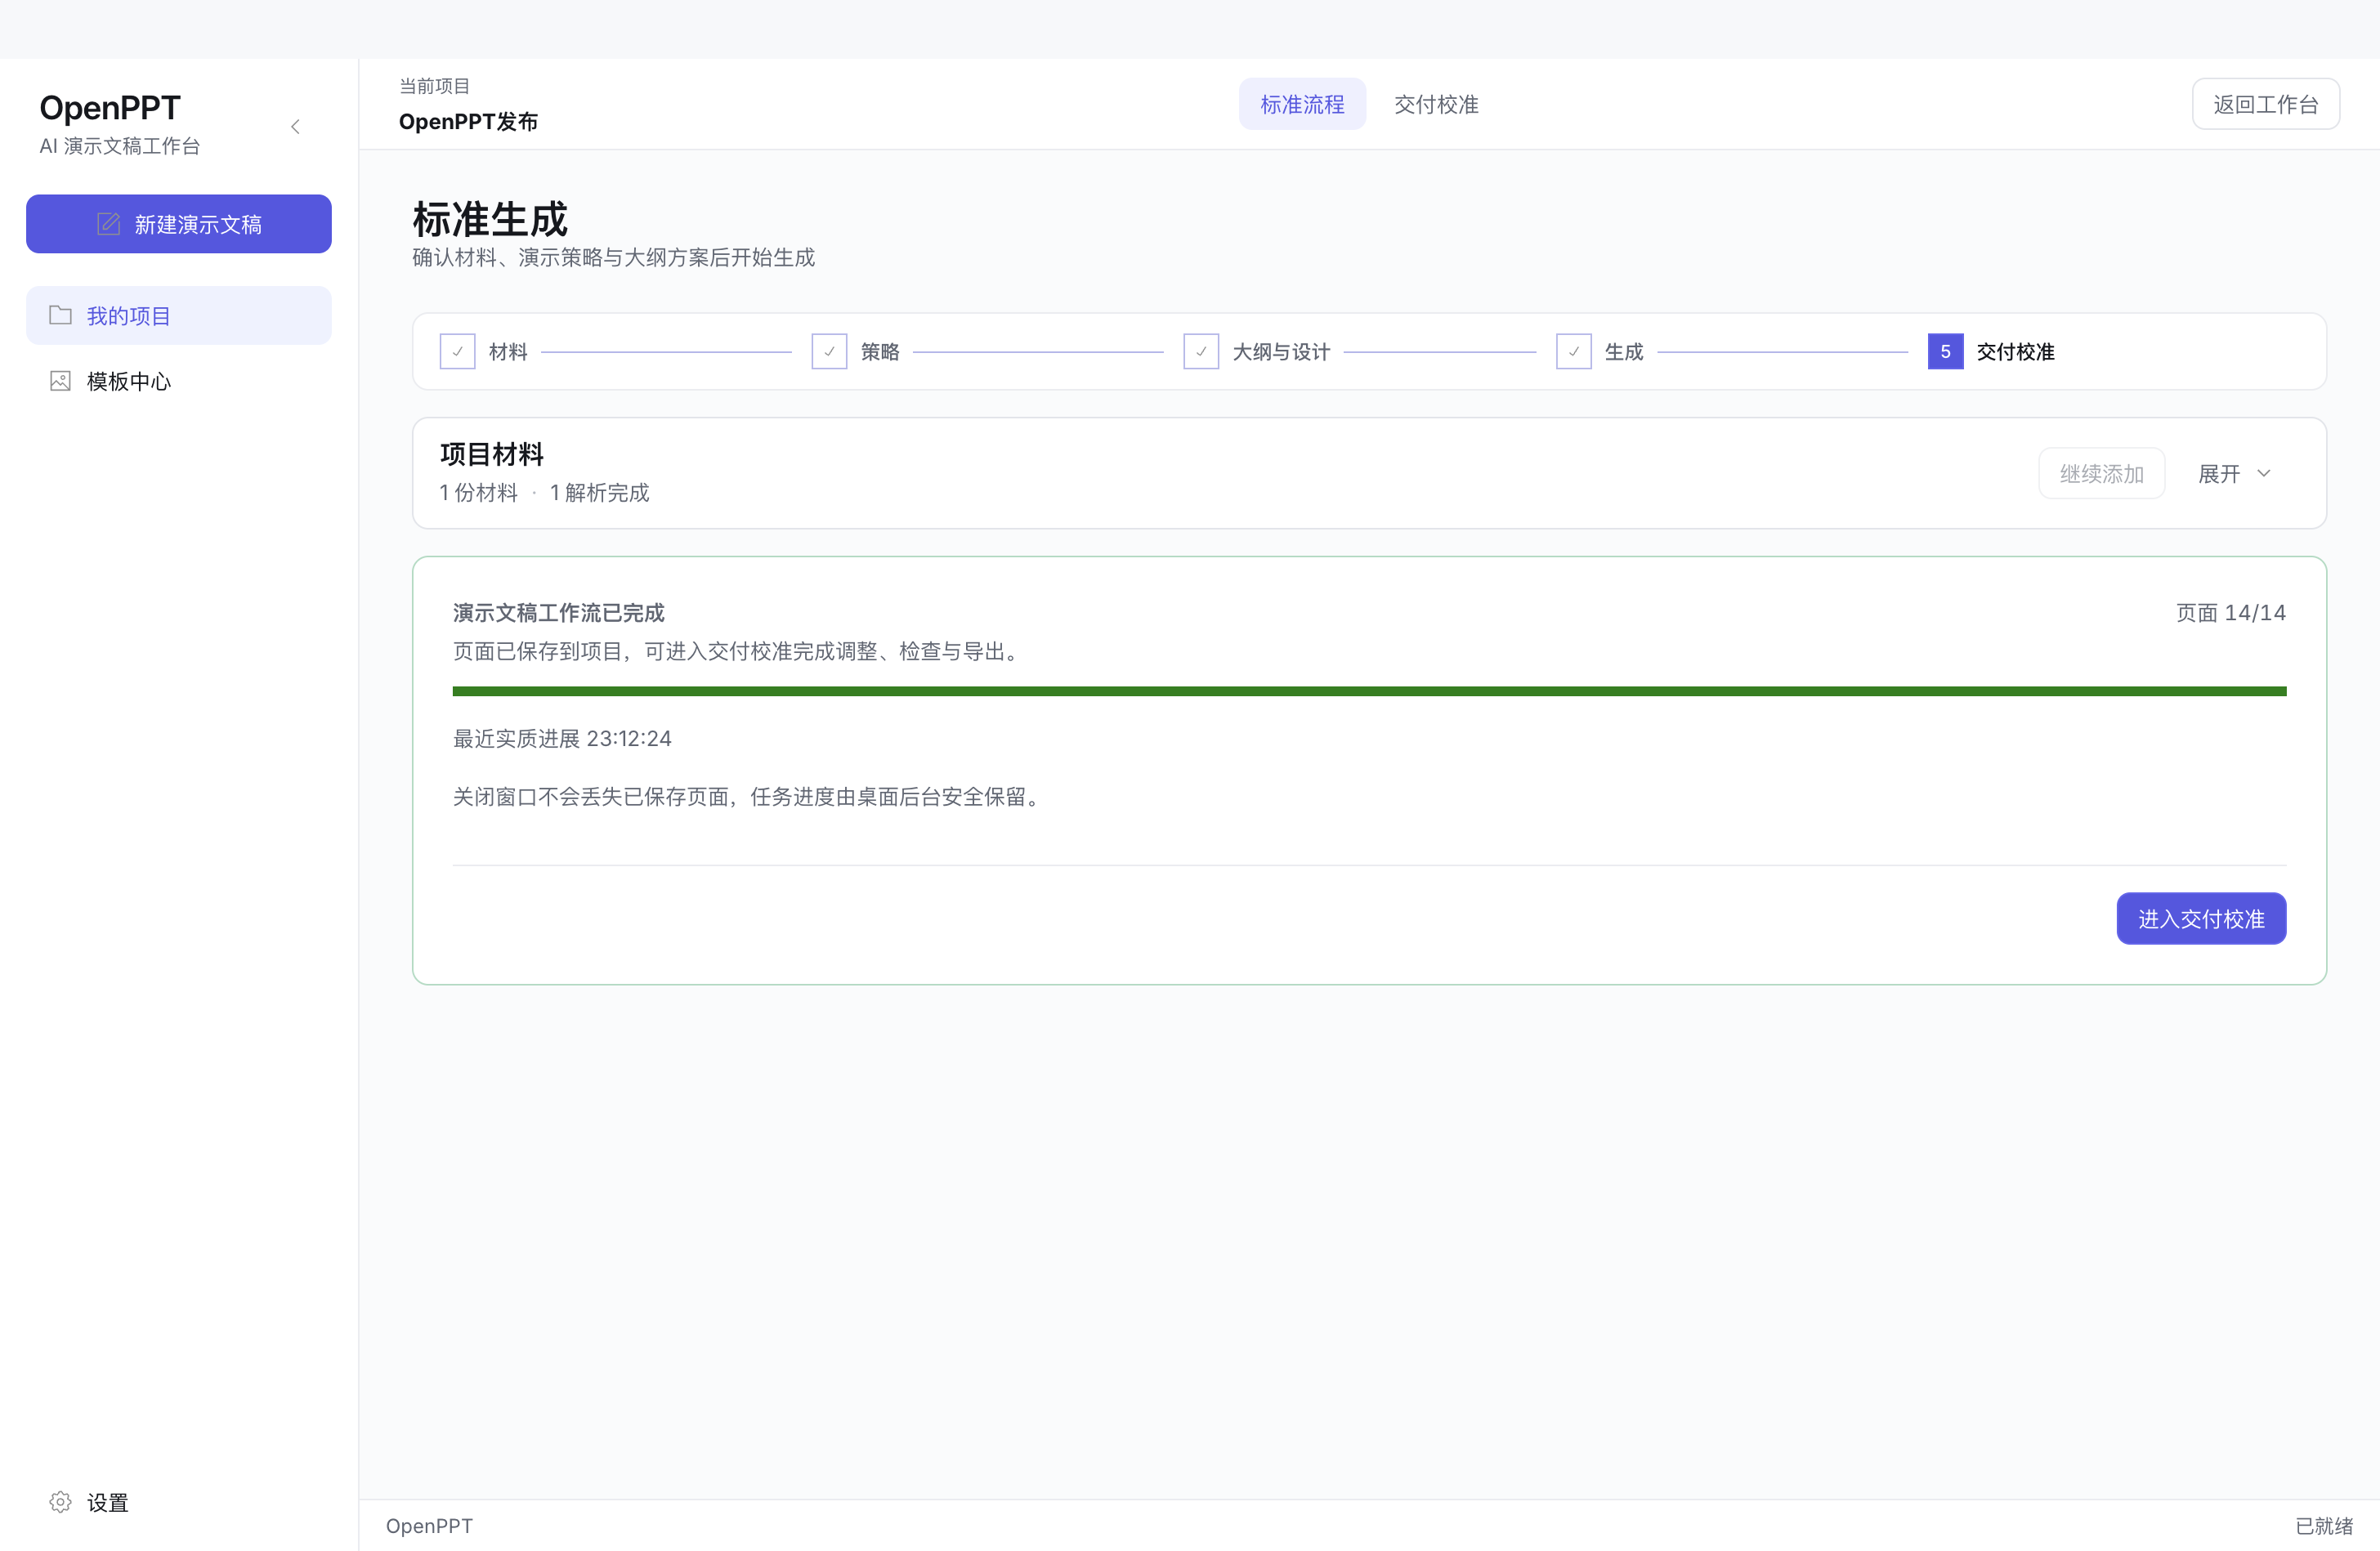This screenshot has width=2380, height=1551.
Task: Click the folder icon beside 我的项目
Action: (60, 315)
